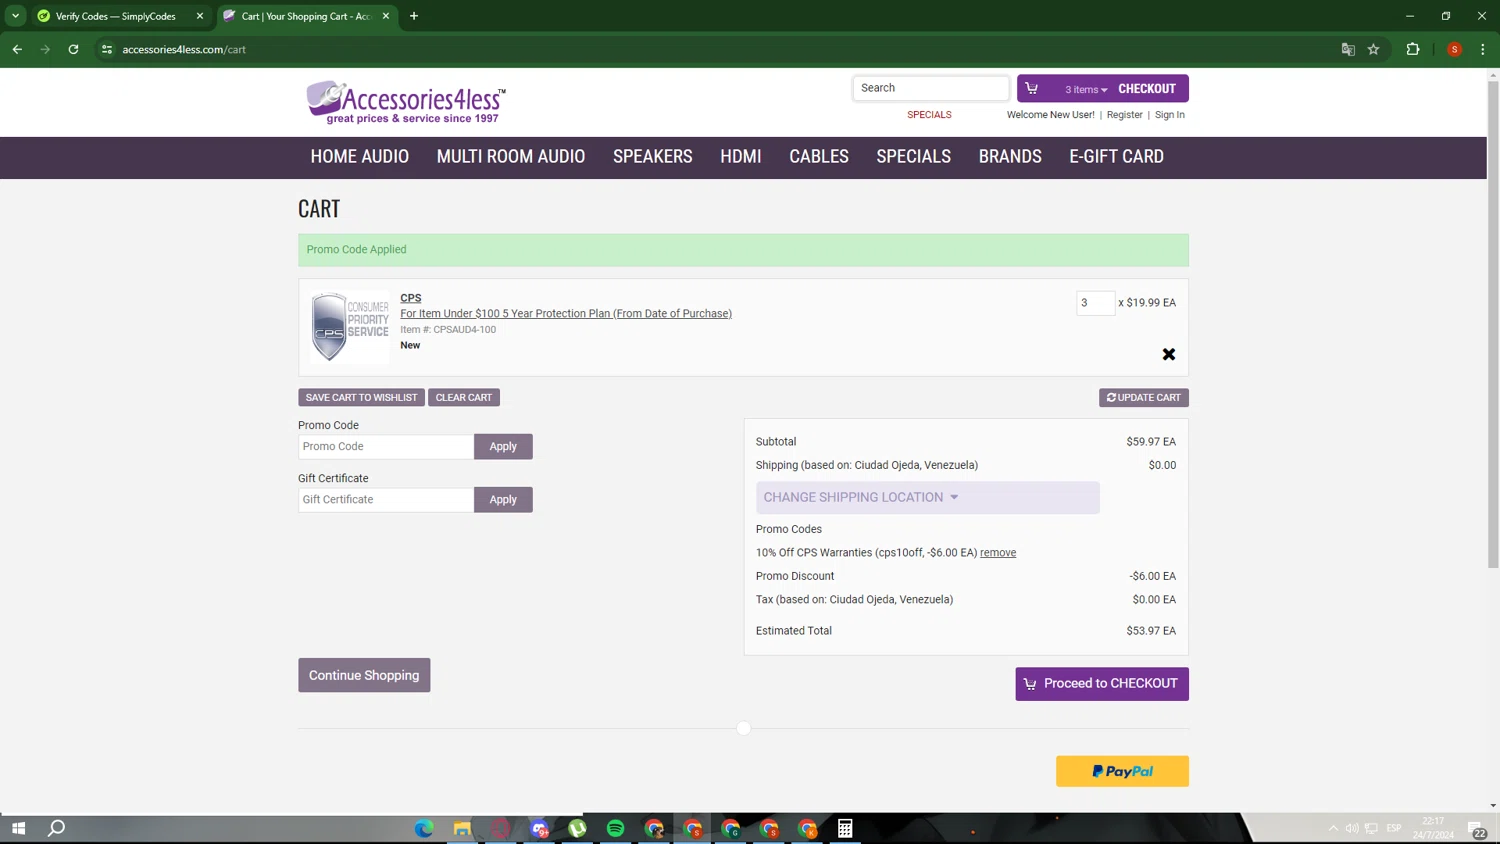
Task: Open File Explorer from the taskbar
Action: [x=462, y=828]
